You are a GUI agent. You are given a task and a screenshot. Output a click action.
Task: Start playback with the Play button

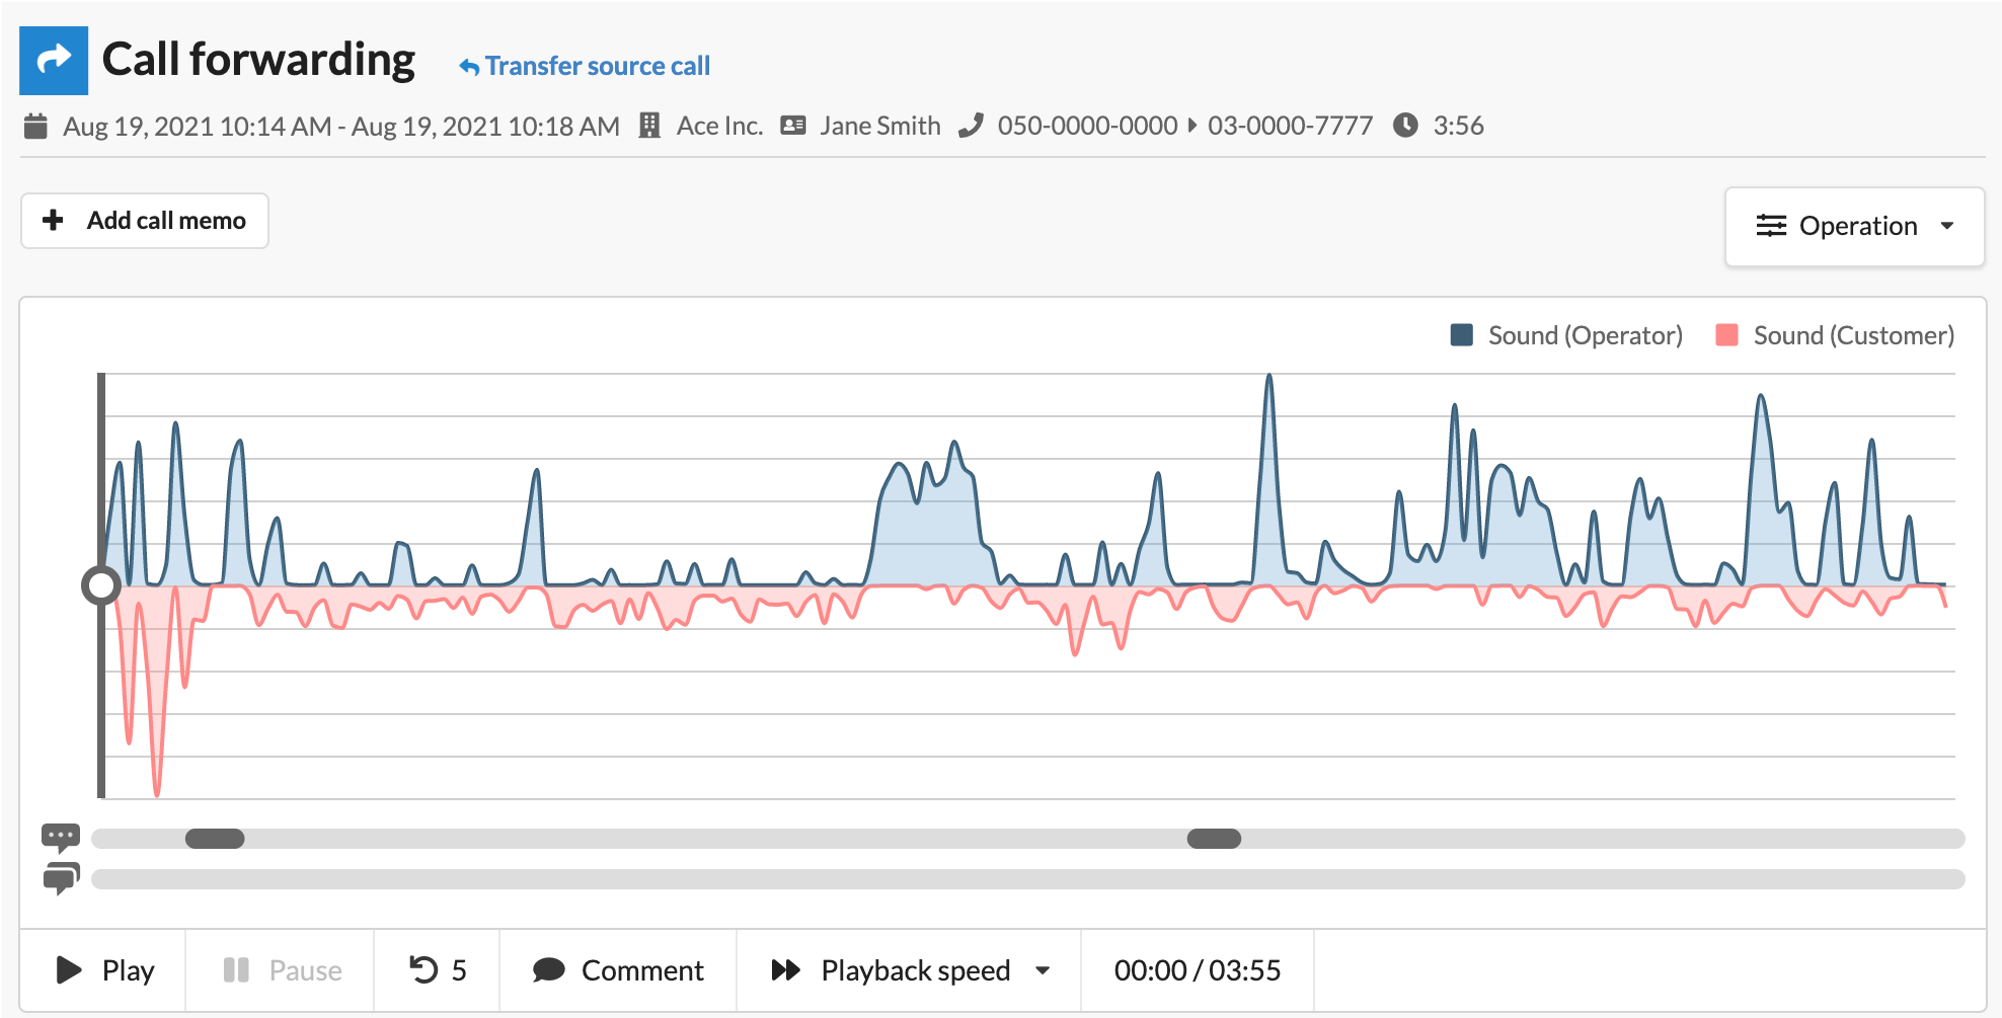tap(103, 970)
